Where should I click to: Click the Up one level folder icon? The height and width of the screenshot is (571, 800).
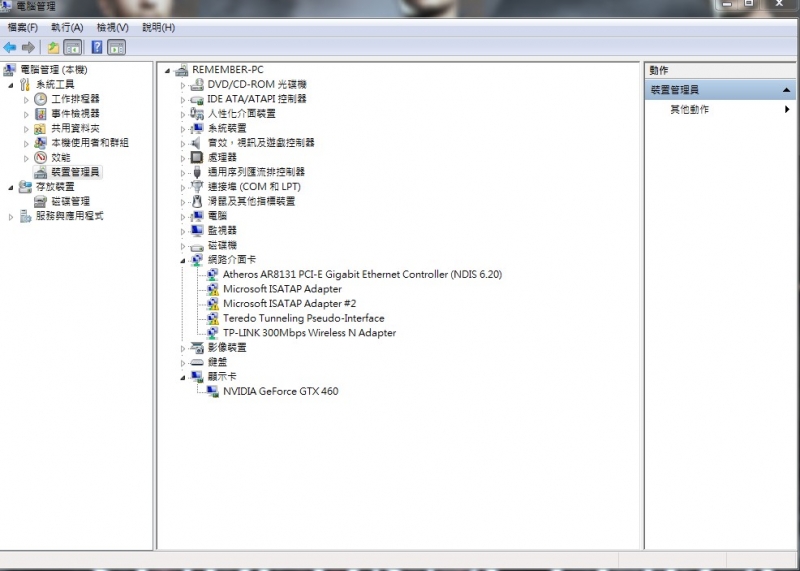tap(53, 48)
